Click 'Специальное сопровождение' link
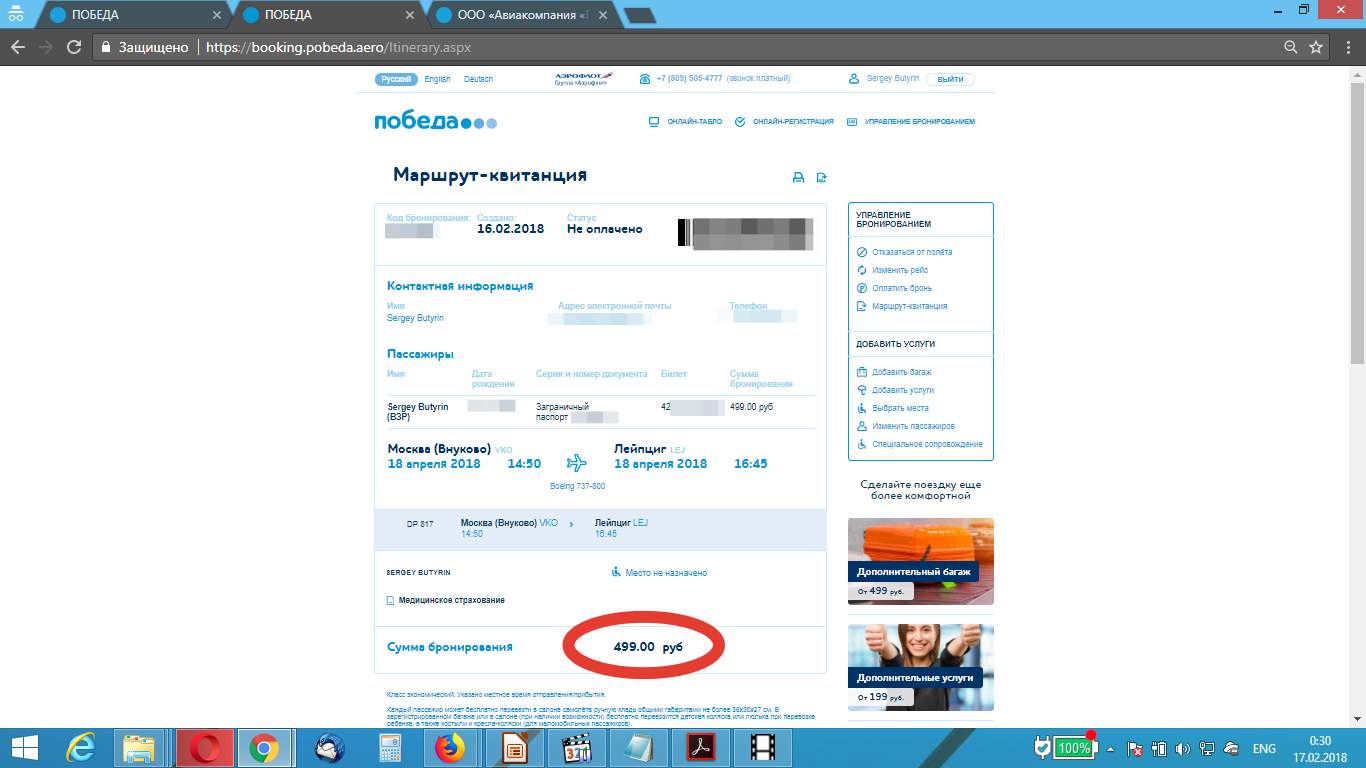This screenshot has height=768, width=1366. click(x=927, y=444)
